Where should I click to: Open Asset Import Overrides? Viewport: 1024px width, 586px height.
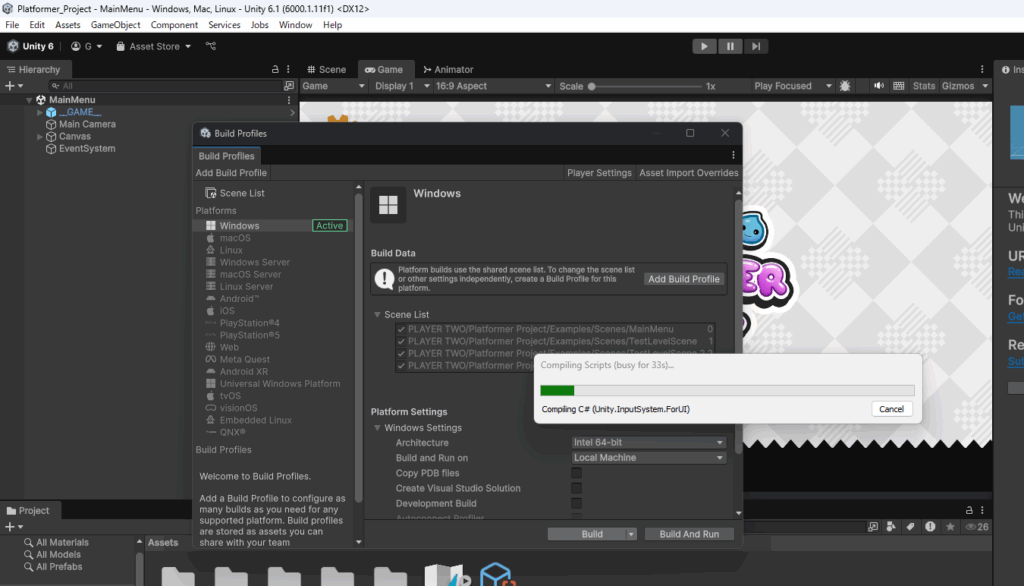coord(688,173)
